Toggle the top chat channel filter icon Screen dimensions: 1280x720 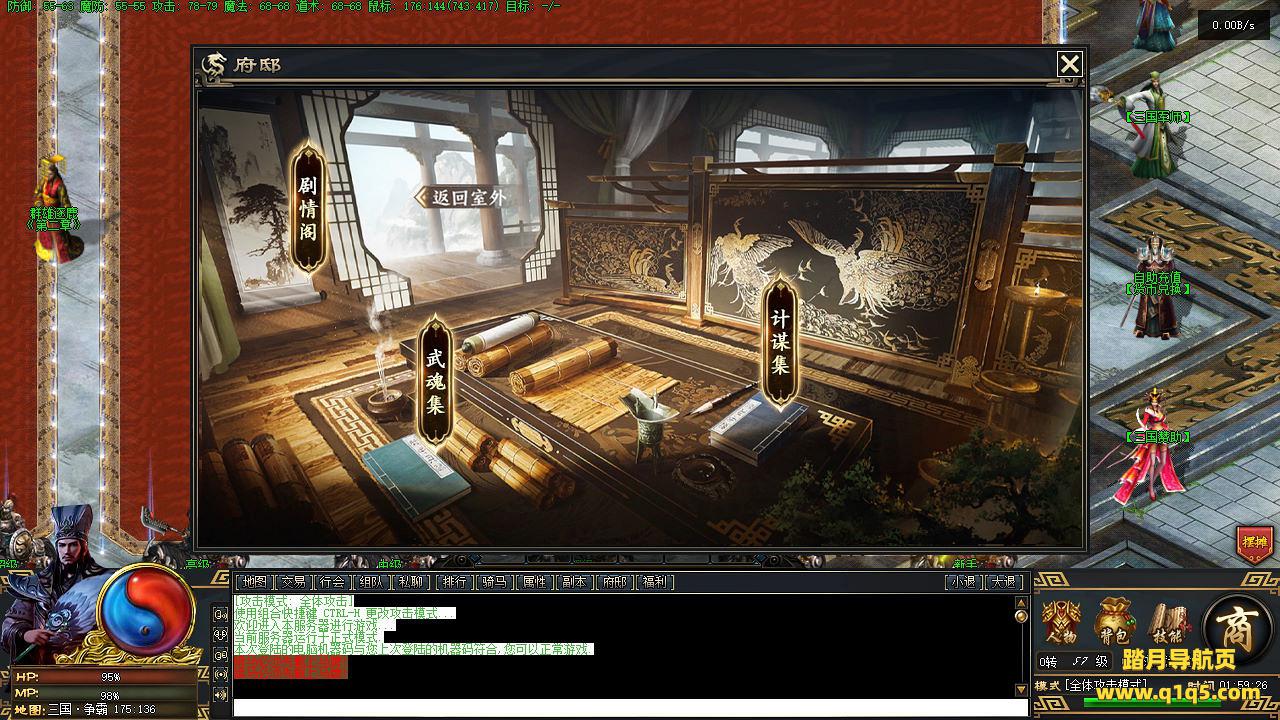(221, 615)
